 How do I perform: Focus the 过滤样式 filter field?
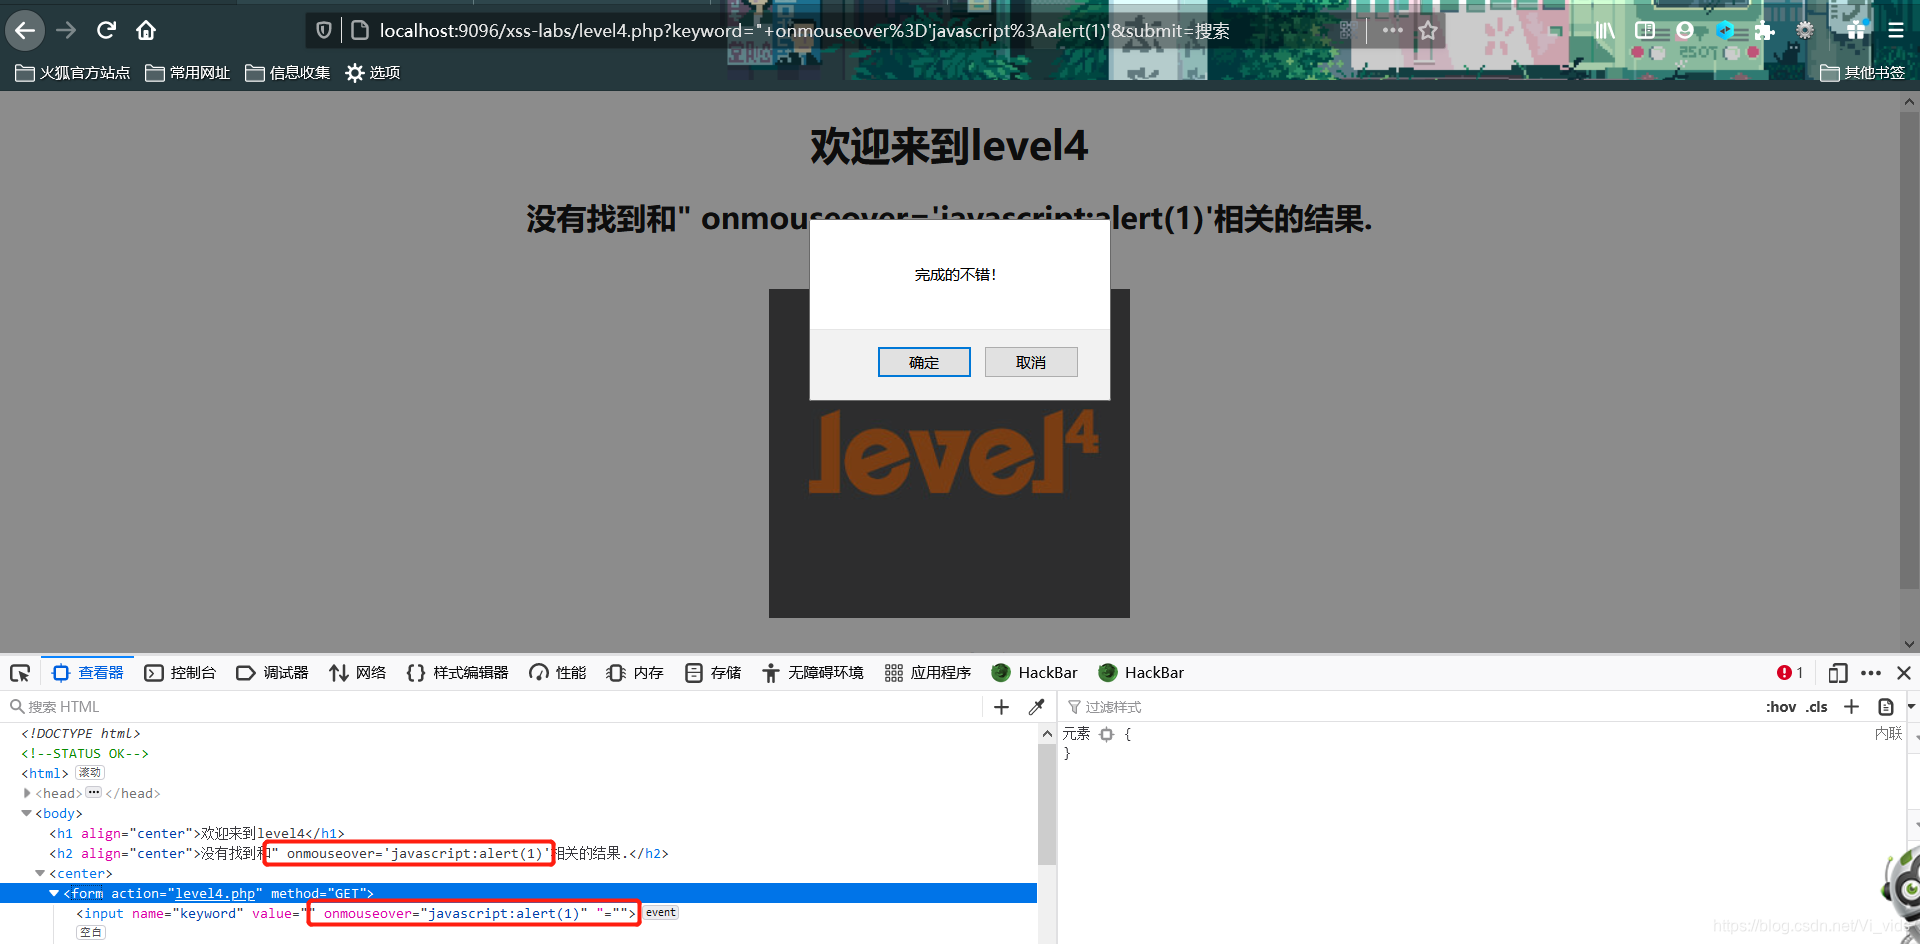(1410, 707)
